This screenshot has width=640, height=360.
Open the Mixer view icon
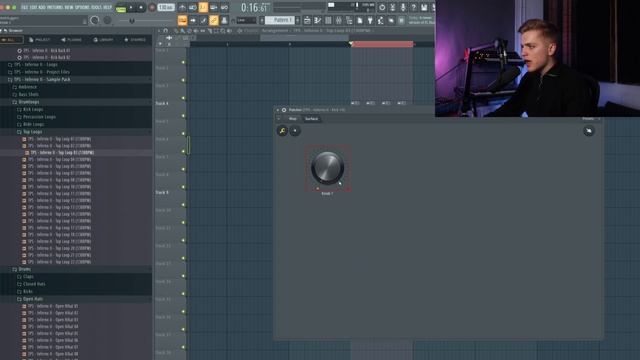(x=338, y=20)
